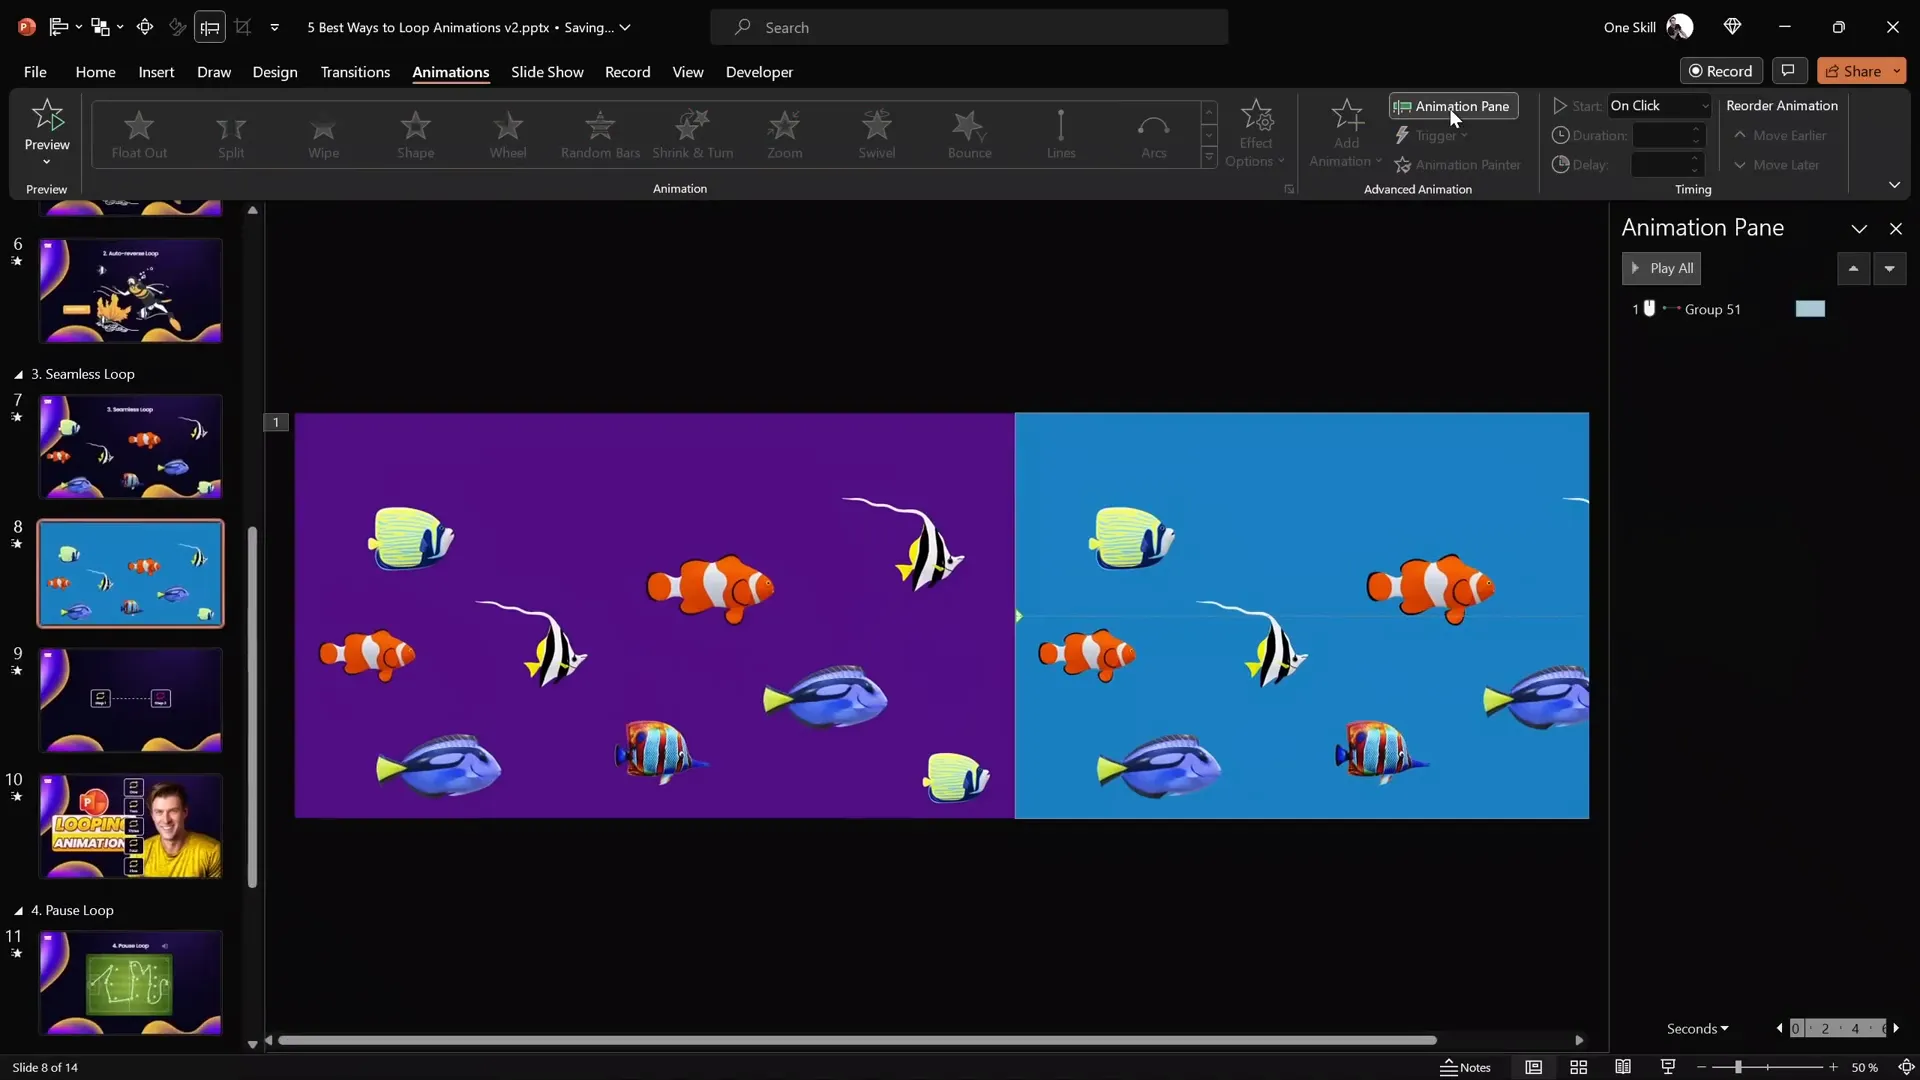1920x1080 pixels.
Task: Select slide 7 thumbnail
Action: click(x=130, y=447)
